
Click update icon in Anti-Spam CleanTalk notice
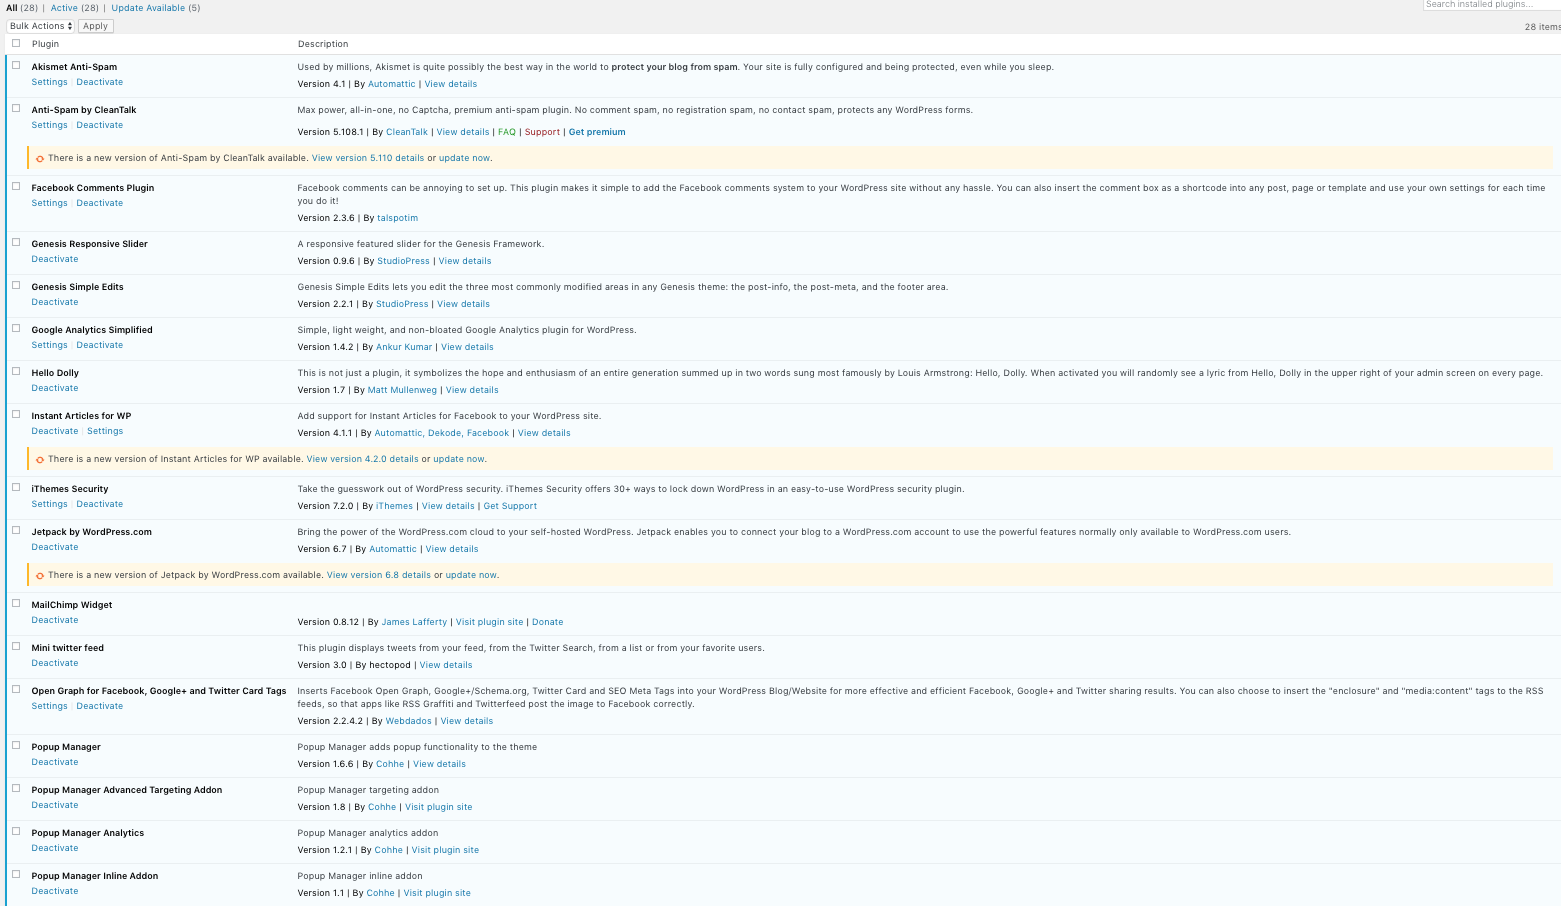[x=40, y=158]
